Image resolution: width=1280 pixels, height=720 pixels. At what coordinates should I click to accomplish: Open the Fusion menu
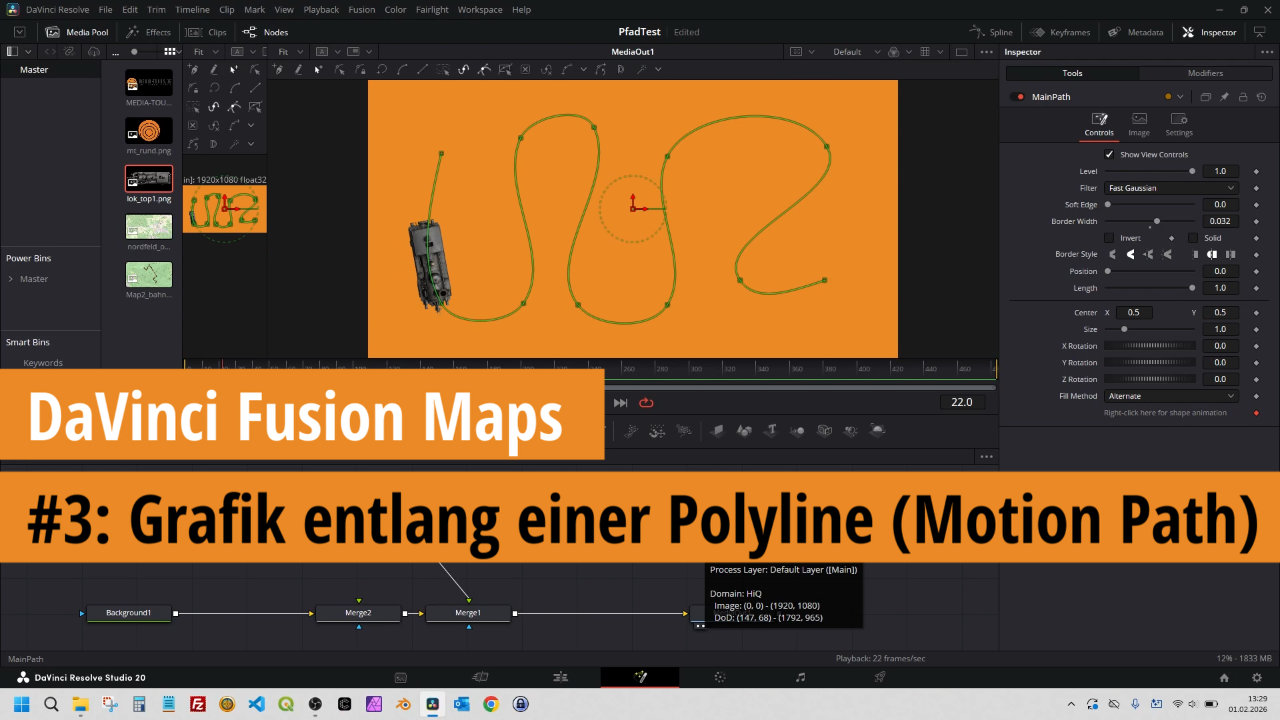click(361, 9)
